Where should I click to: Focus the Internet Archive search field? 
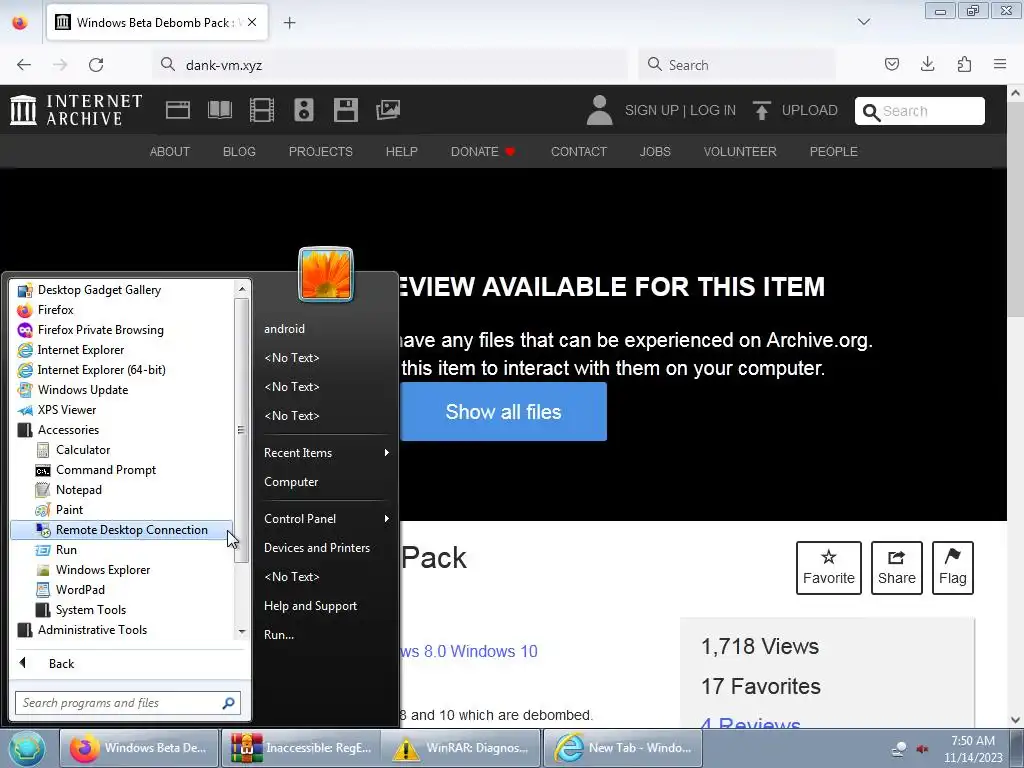tap(920, 111)
